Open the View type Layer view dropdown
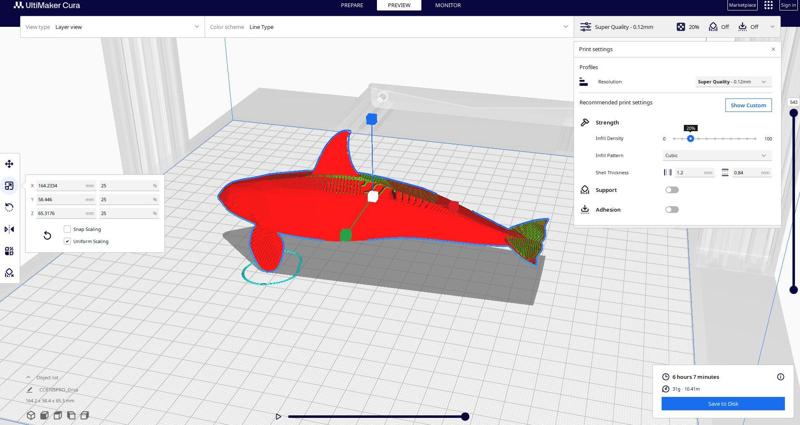The height and width of the screenshot is (425, 800). (x=112, y=27)
